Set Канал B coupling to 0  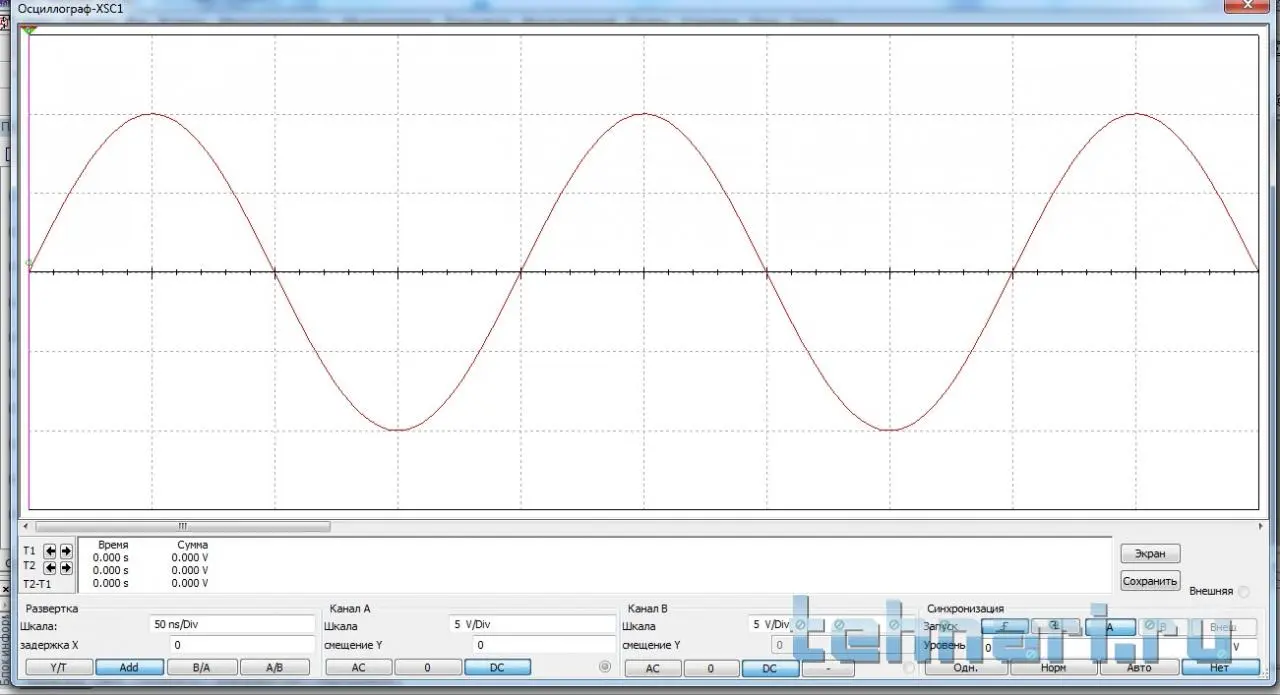[x=711, y=668]
